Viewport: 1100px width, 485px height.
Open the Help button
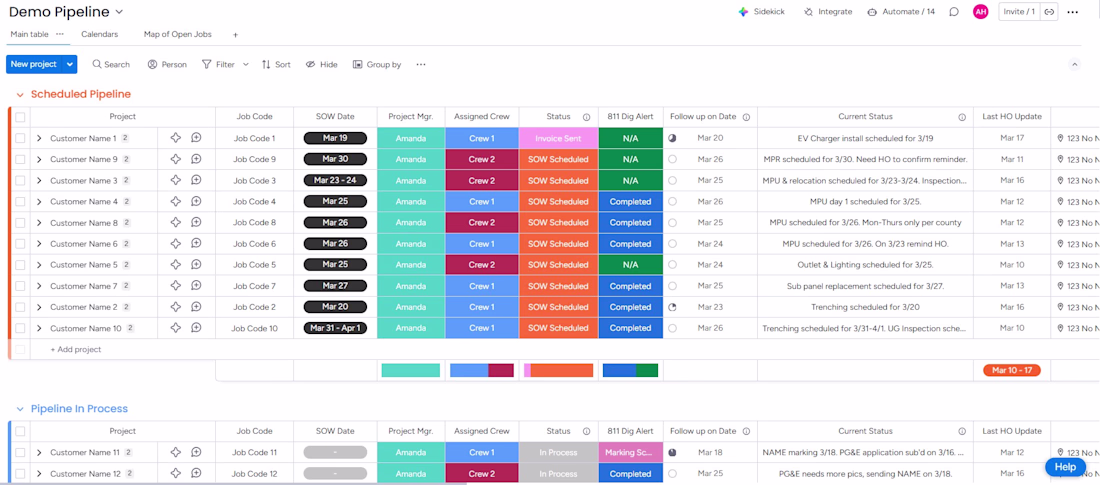1065,467
